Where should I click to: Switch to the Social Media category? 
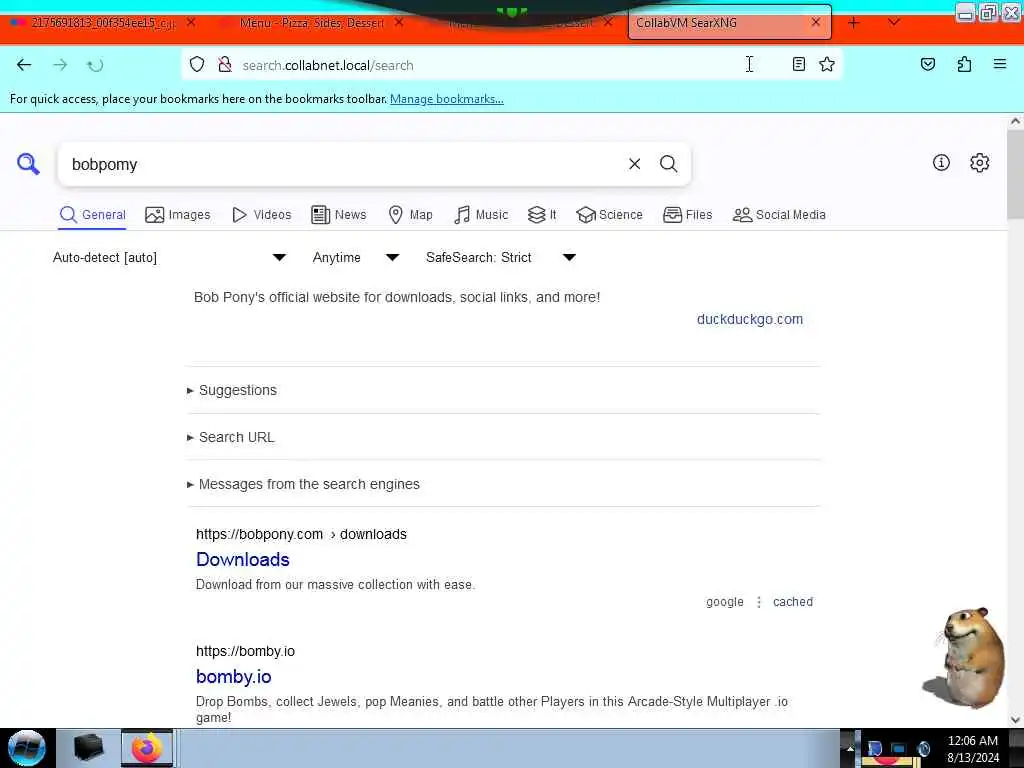point(779,215)
